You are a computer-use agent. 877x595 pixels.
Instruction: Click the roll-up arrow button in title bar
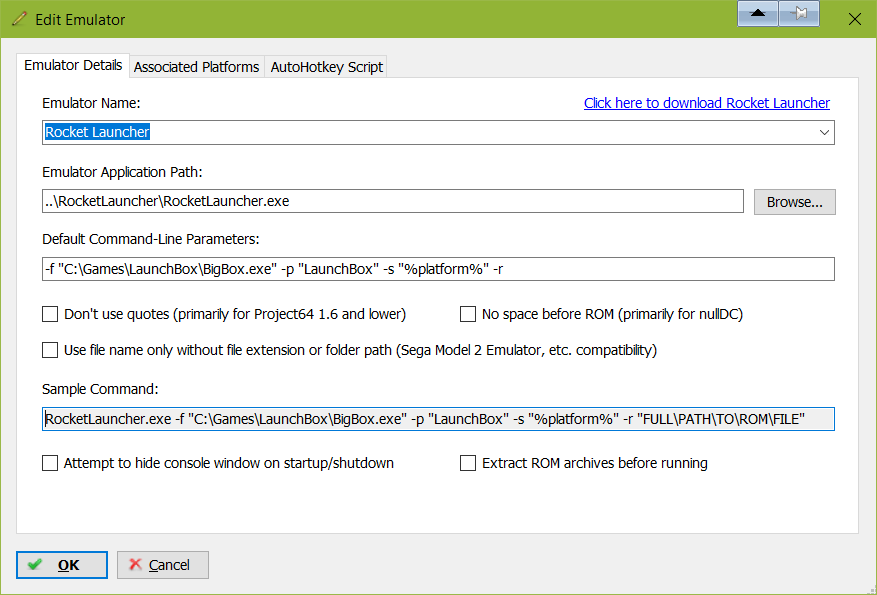point(757,13)
